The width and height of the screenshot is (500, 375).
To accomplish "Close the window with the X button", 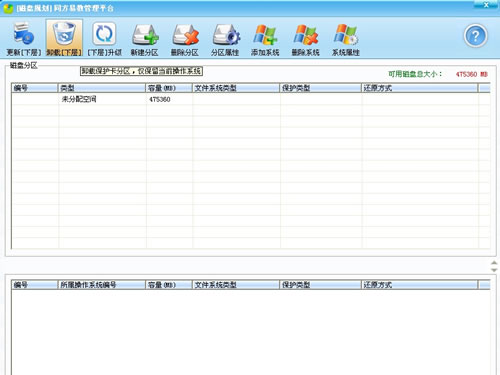I will (x=486, y=4).
